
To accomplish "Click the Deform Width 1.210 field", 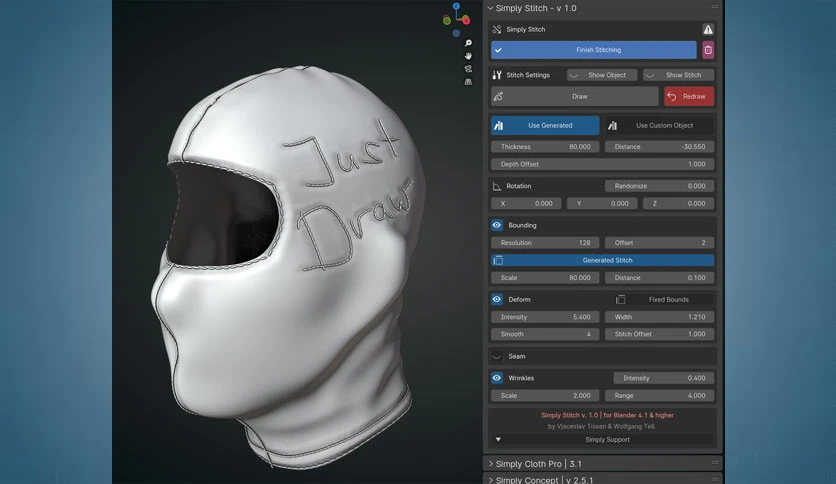I will coord(660,317).
